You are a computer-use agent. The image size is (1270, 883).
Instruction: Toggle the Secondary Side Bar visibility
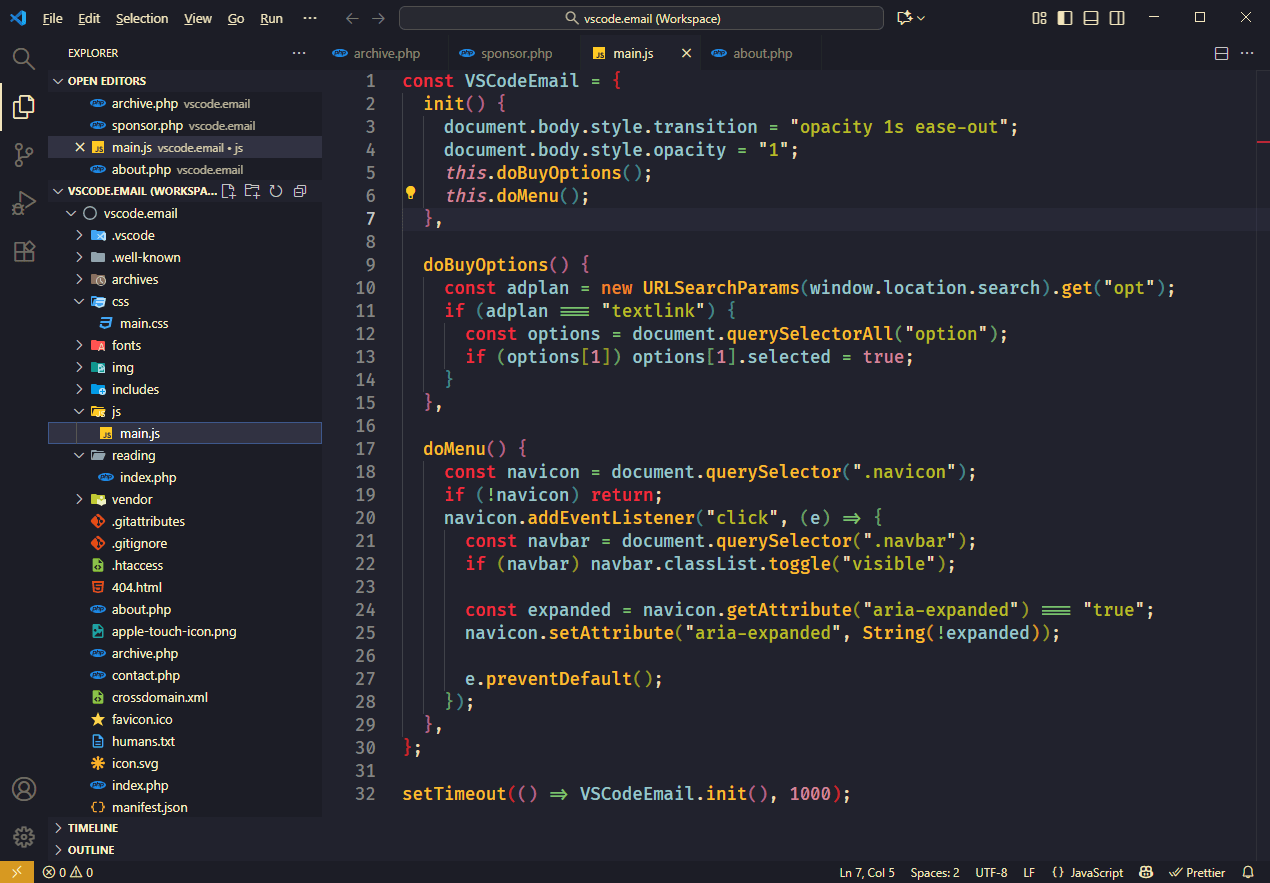[x=1116, y=17]
